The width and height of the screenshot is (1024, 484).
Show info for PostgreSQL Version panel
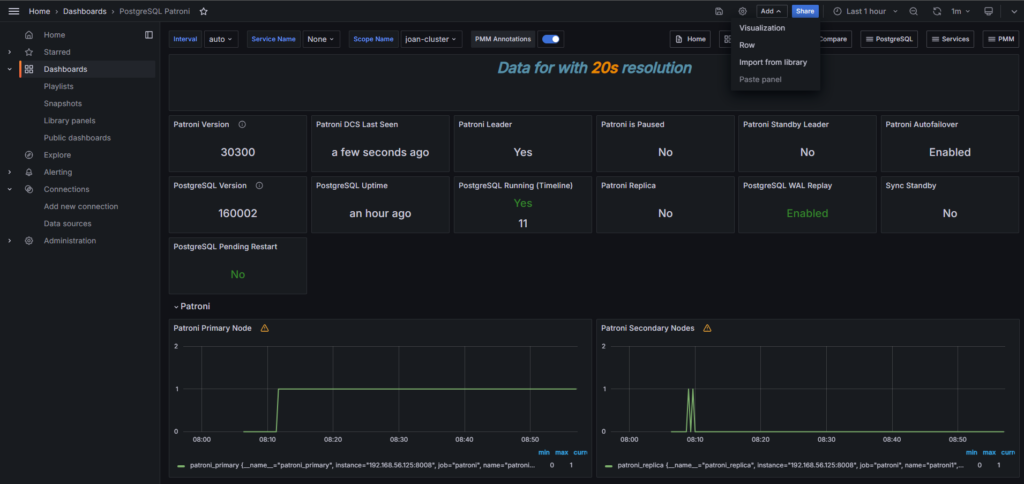[x=259, y=186]
